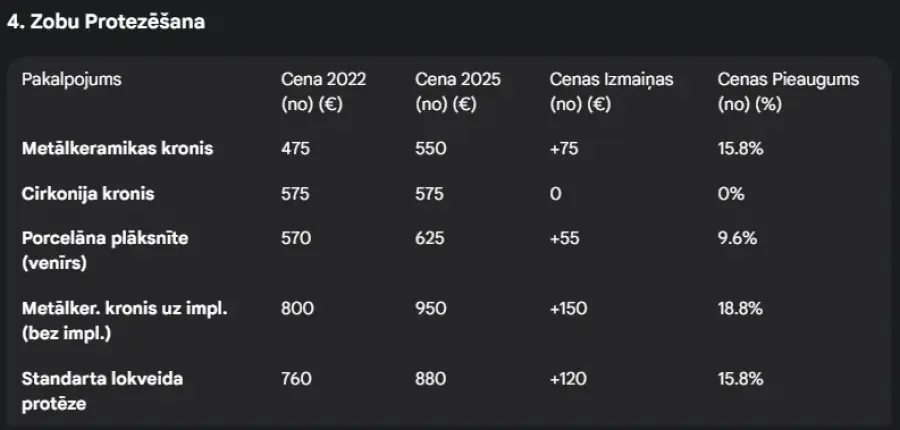Click the Cena 2022 column header
Image resolution: width=900 pixels, height=430 pixels.
coord(323,92)
